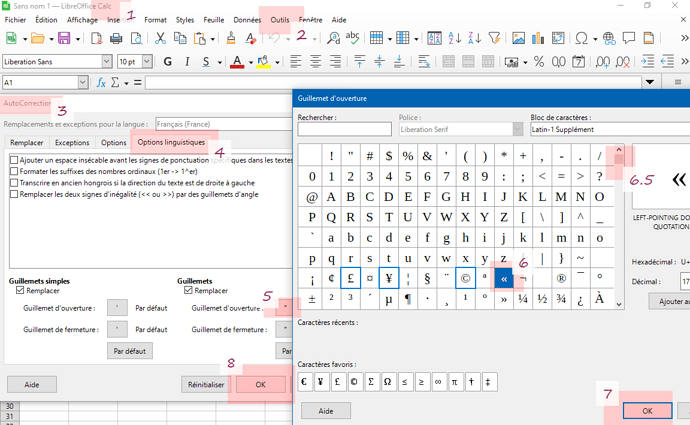Enable non-breaking space before punctuation checkbox
This screenshot has width=690, height=425.
pyautogui.click(x=14, y=160)
